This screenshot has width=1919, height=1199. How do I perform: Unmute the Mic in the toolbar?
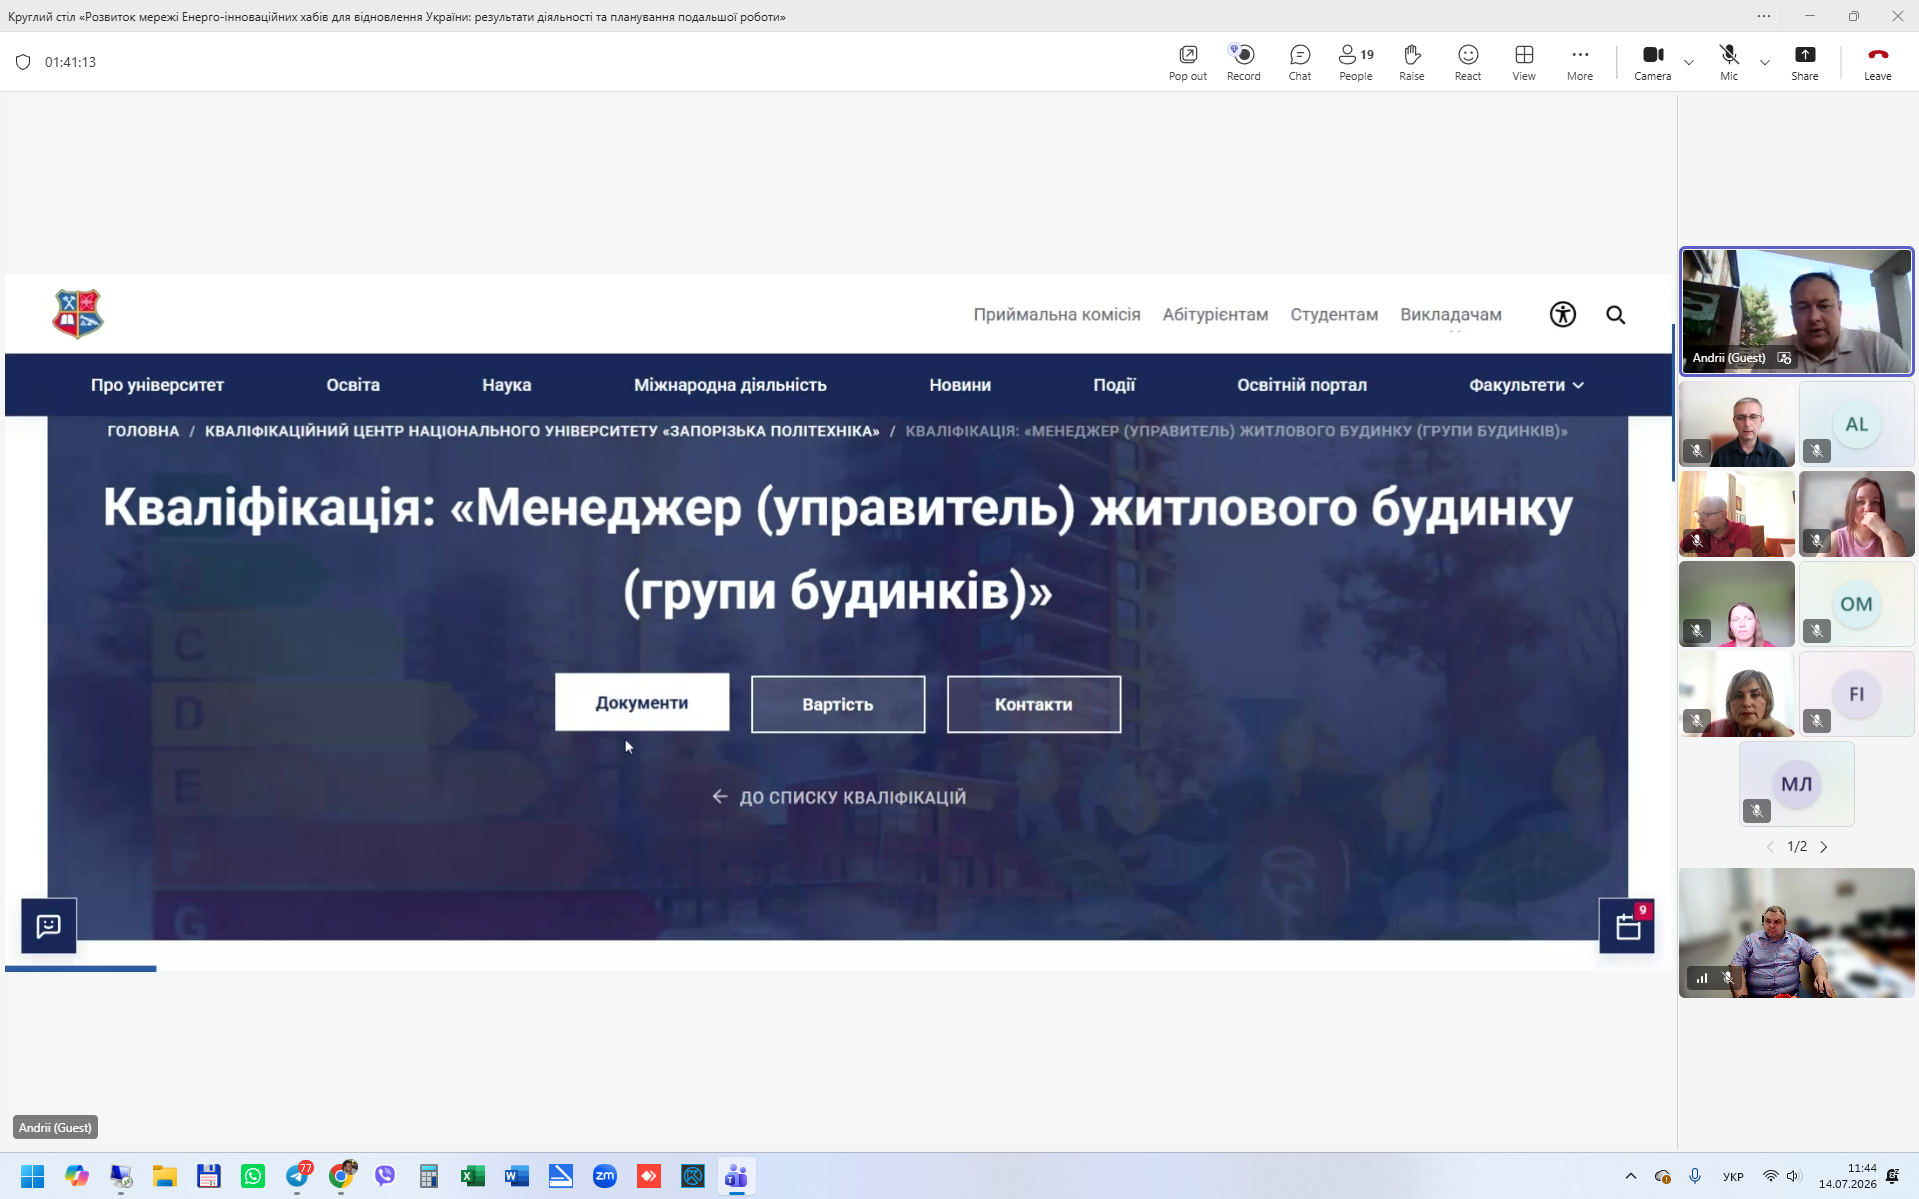(1728, 62)
